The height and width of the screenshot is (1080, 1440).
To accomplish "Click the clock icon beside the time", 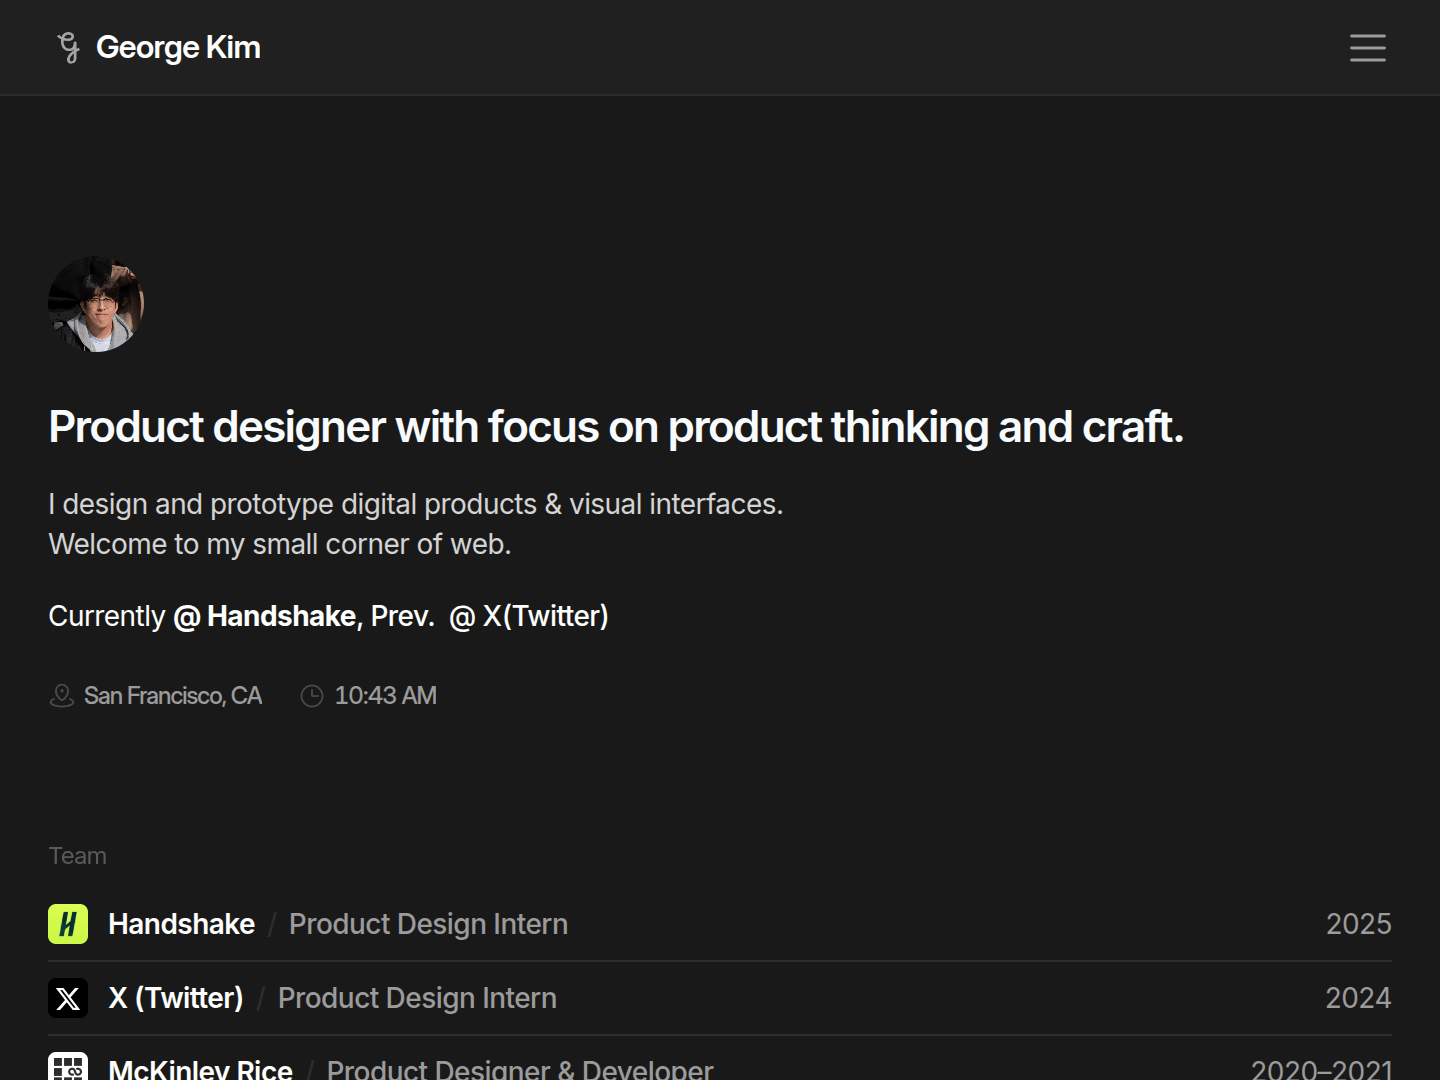I will coord(312,696).
